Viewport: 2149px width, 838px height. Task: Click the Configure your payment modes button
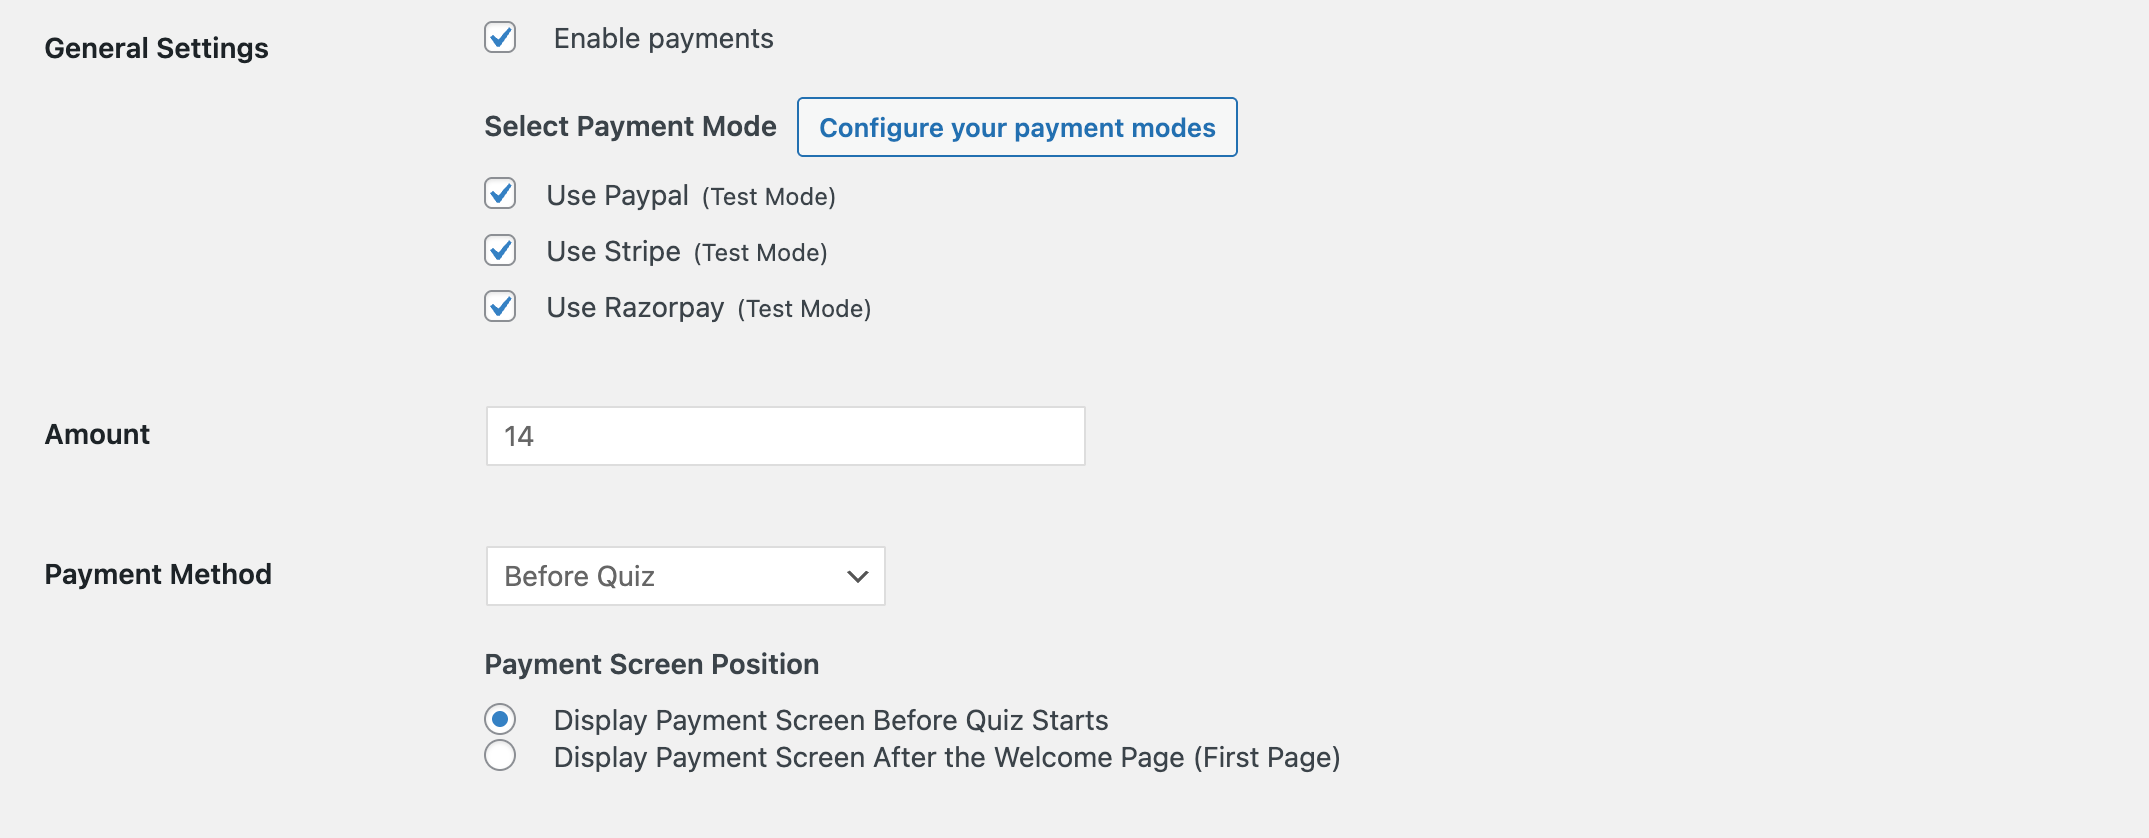click(x=1016, y=127)
